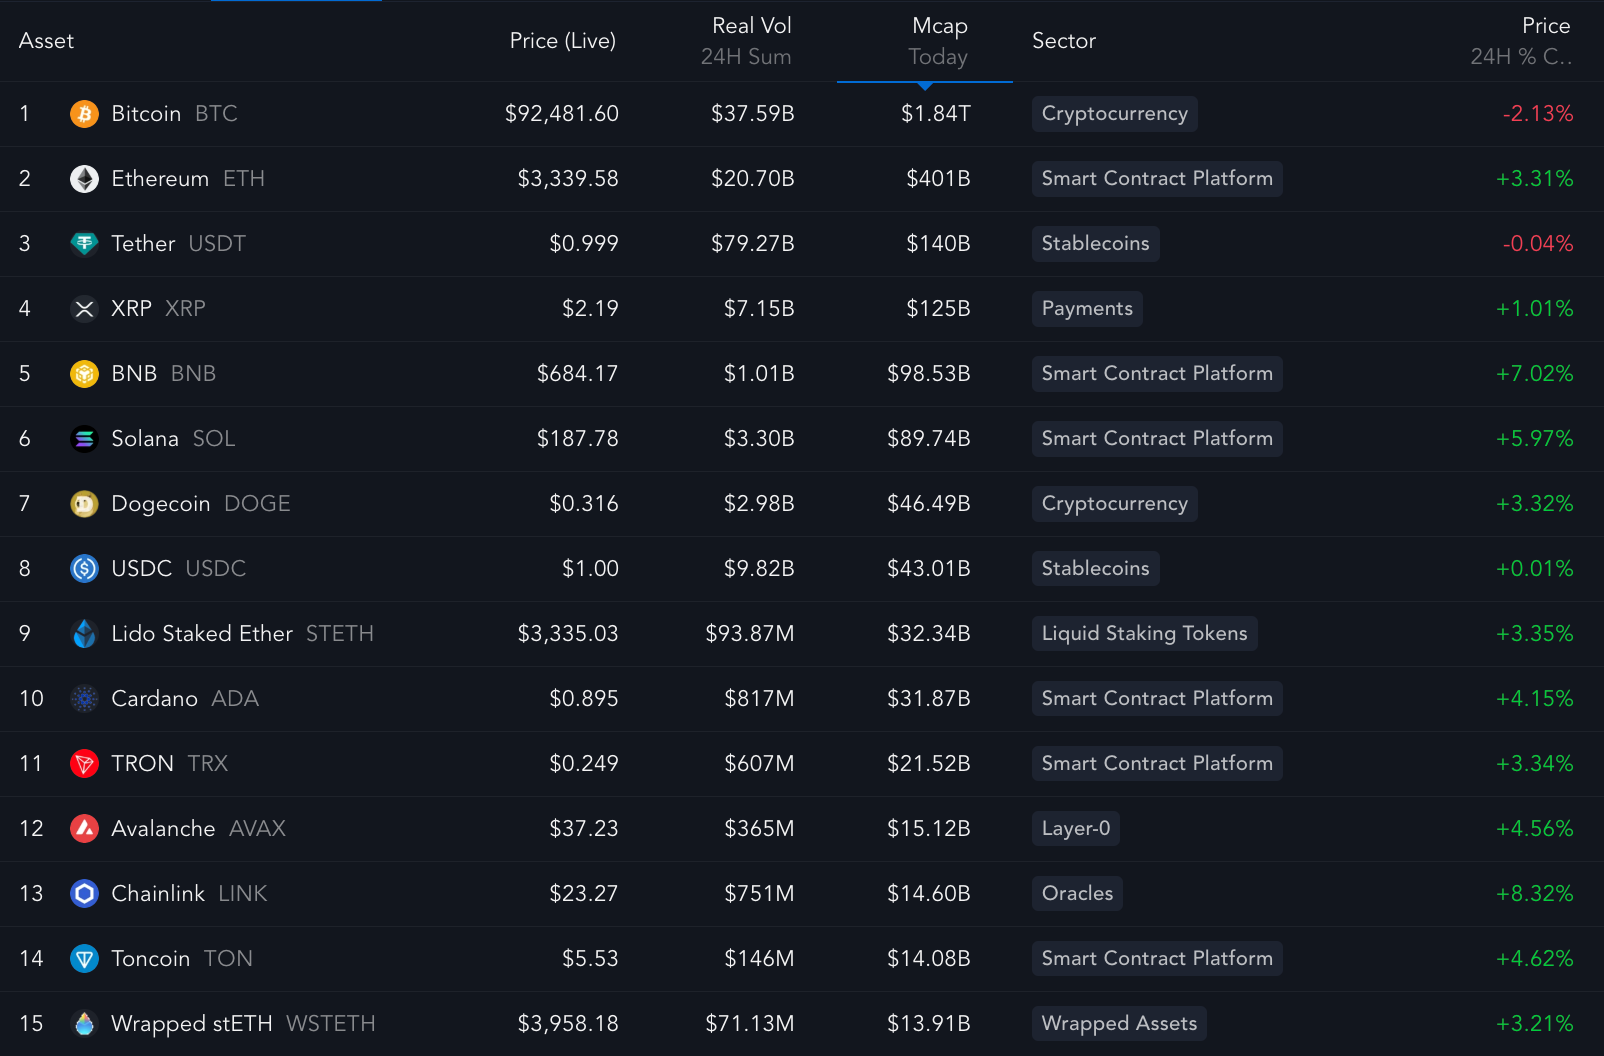
Task: Click USDC's Stablecoins sector tag
Action: (1095, 569)
